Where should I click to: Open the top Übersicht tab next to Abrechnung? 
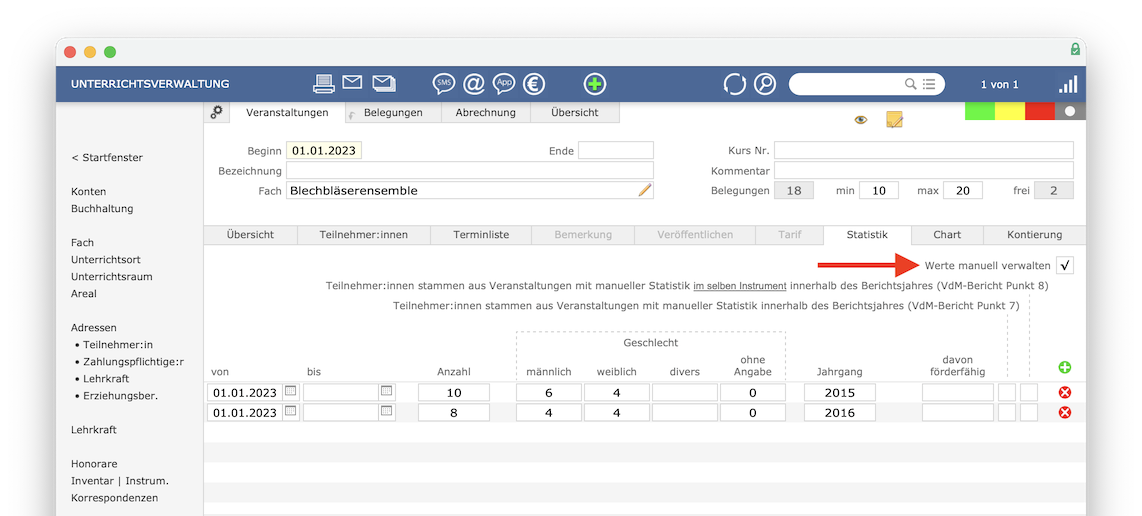(575, 112)
